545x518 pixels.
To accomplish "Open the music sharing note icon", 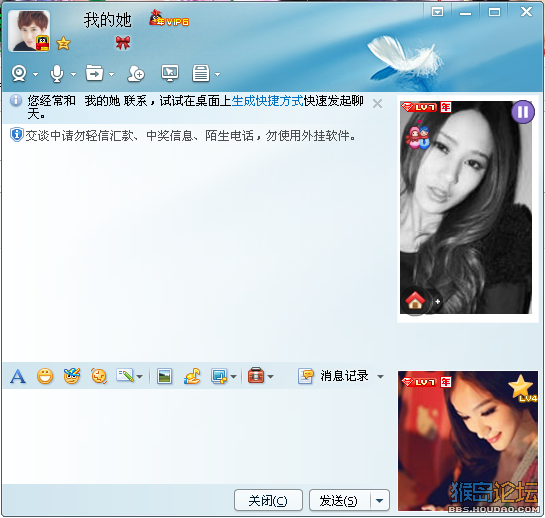I will point(192,376).
